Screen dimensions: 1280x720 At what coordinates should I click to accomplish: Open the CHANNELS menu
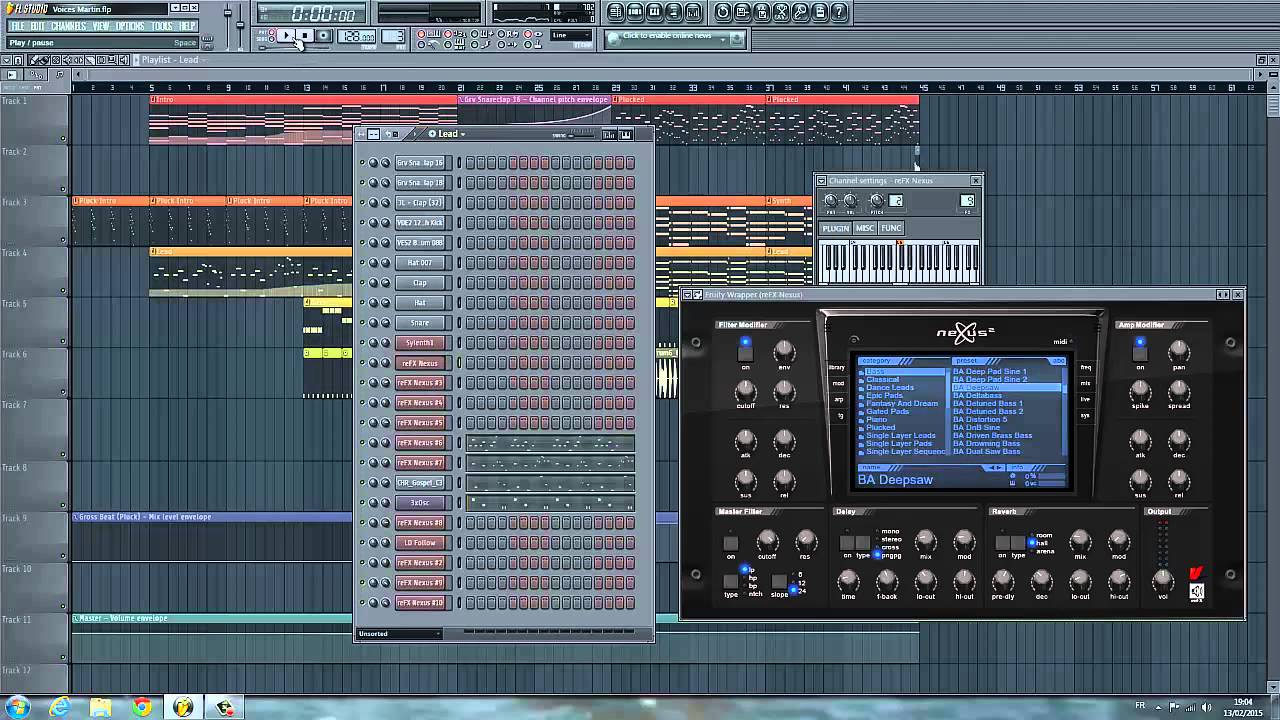[x=69, y=26]
